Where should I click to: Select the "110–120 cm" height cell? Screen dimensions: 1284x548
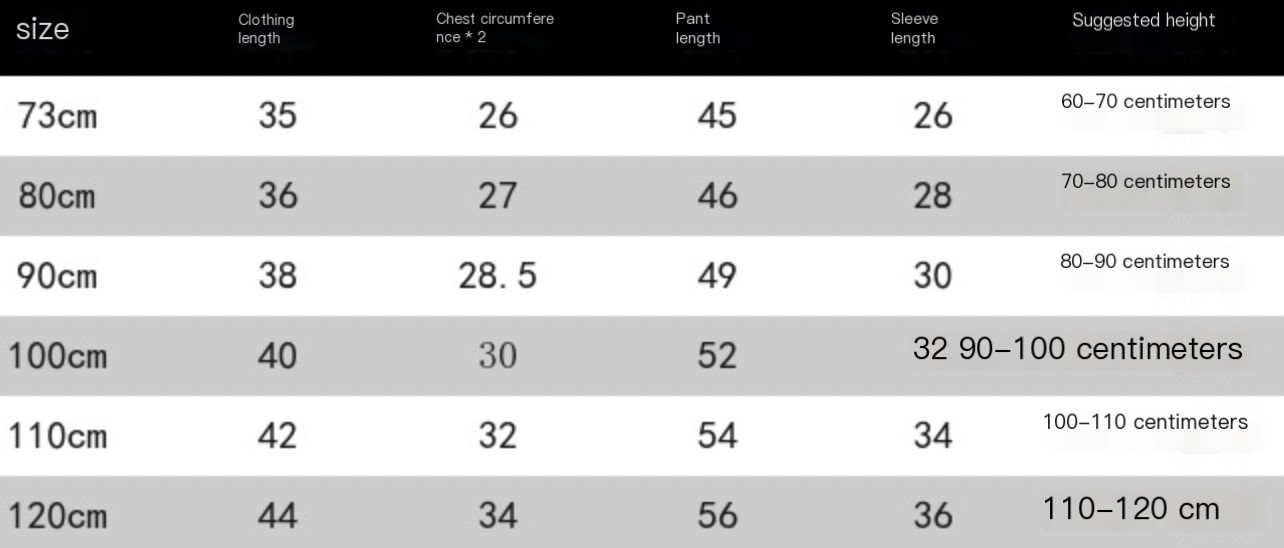(x=1131, y=508)
